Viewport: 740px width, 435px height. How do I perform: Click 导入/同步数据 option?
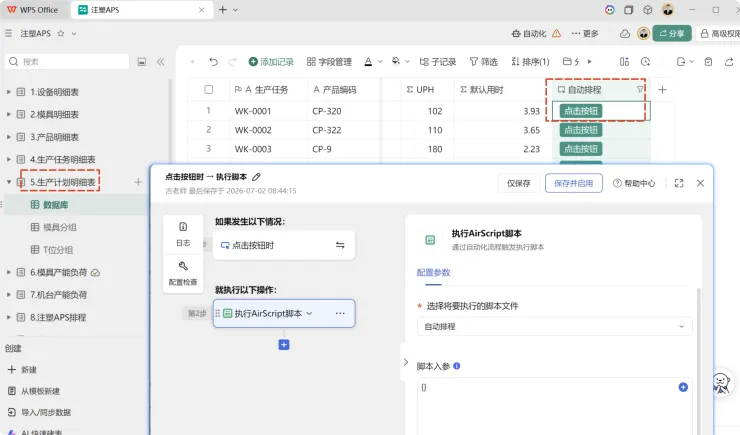pos(39,412)
